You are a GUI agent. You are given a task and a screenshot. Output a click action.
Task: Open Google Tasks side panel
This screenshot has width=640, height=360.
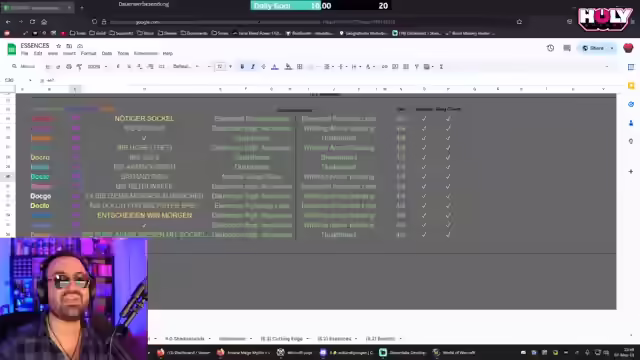tap(631, 104)
